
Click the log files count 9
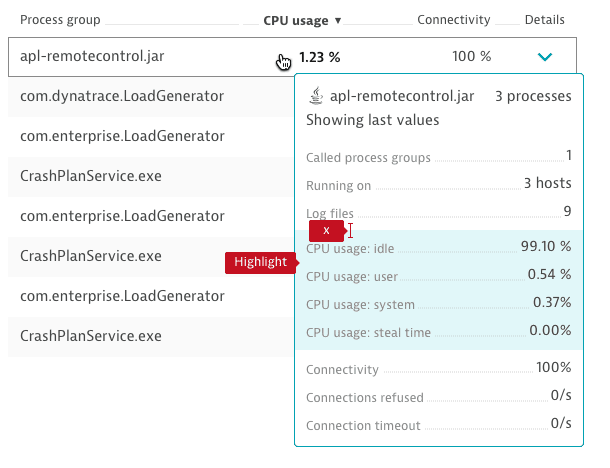[568, 211]
